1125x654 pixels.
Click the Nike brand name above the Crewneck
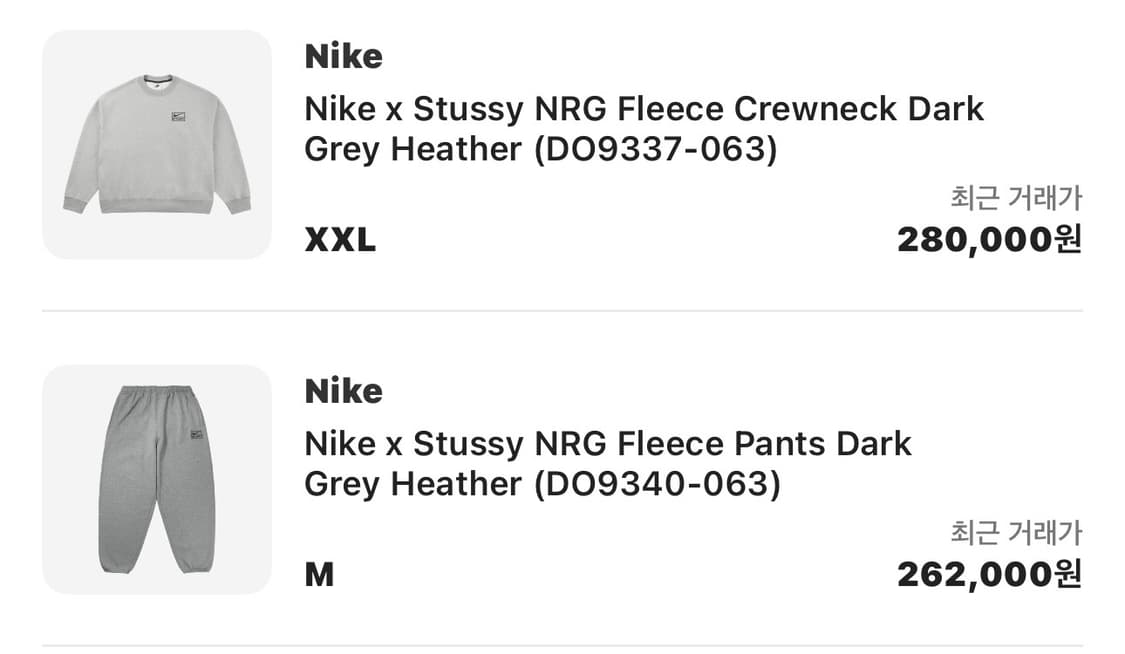[x=343, y=56]
